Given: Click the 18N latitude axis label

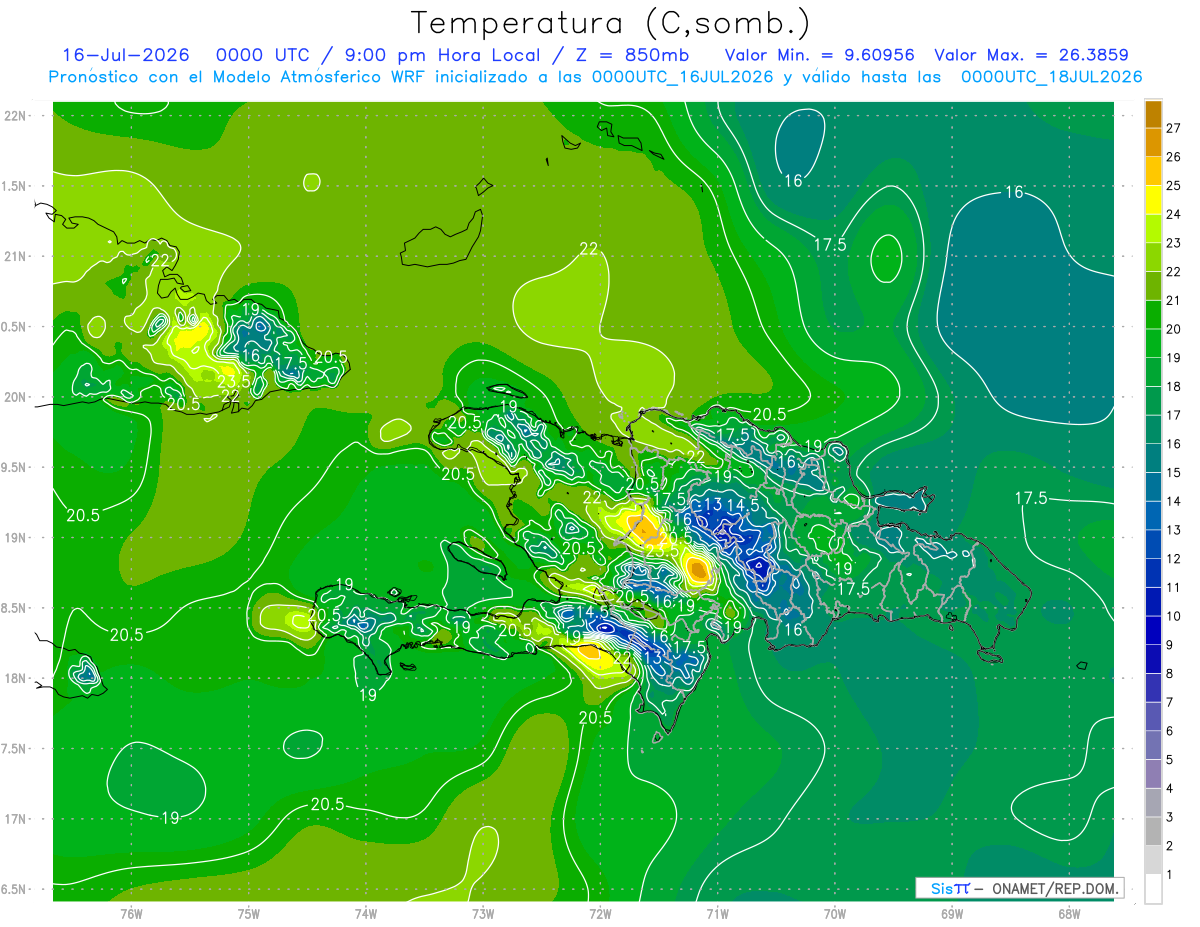Looking at the screenshot, I should pyautogui.click(x=16, y=679).
